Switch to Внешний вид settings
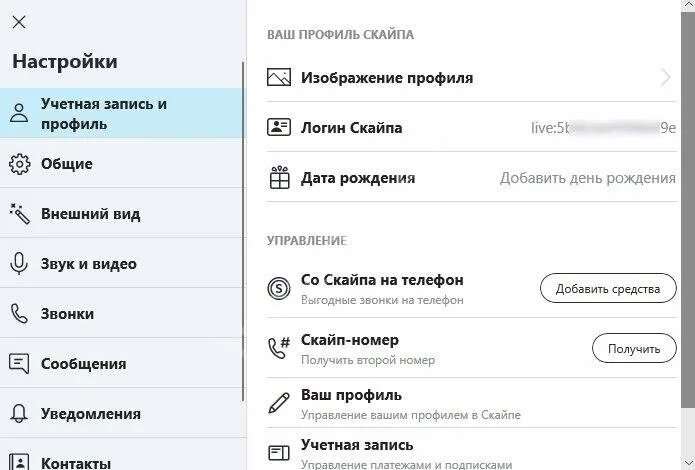Image resolution: width=695 pixels, height=470 pixels. [x=121, y=213]
